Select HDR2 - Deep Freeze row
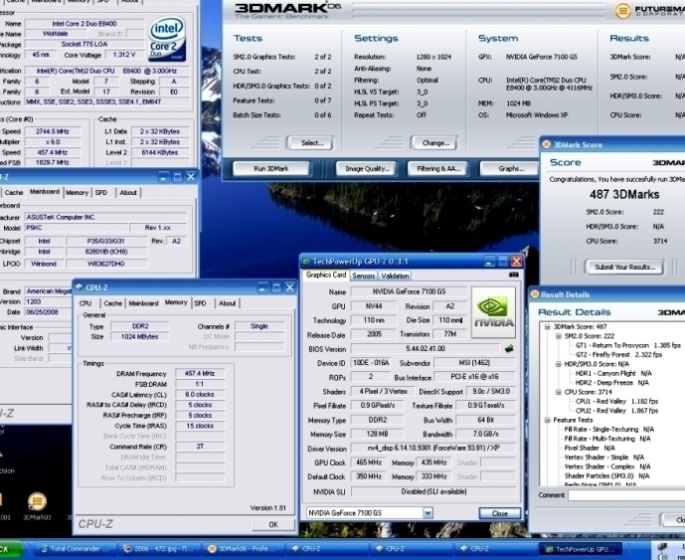This screenshot has width=685, height=560. [612, 383]
